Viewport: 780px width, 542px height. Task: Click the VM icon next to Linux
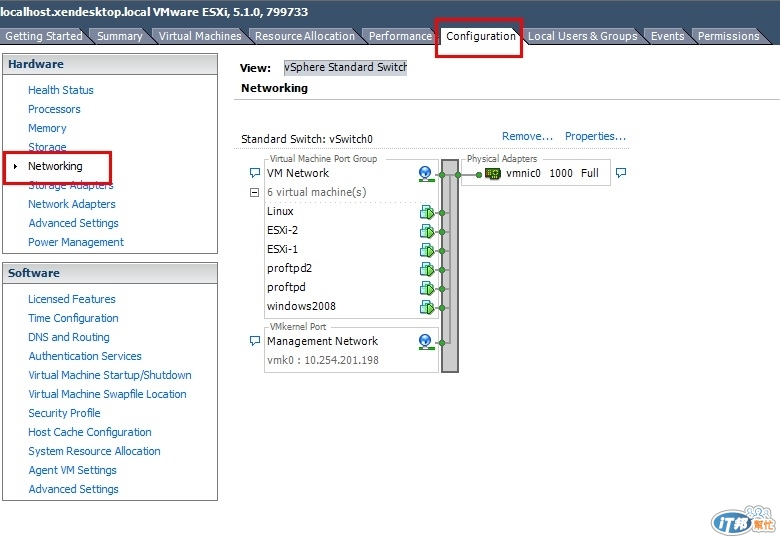click(427, 212)
